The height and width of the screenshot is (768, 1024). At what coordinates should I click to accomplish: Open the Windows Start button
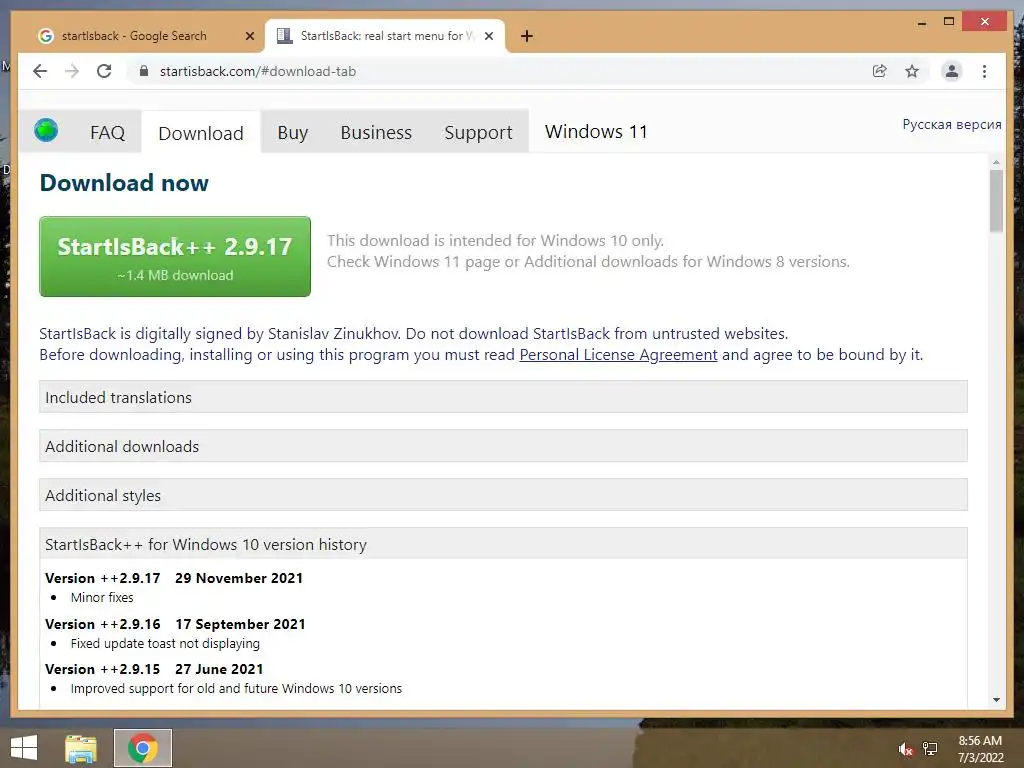24,748
